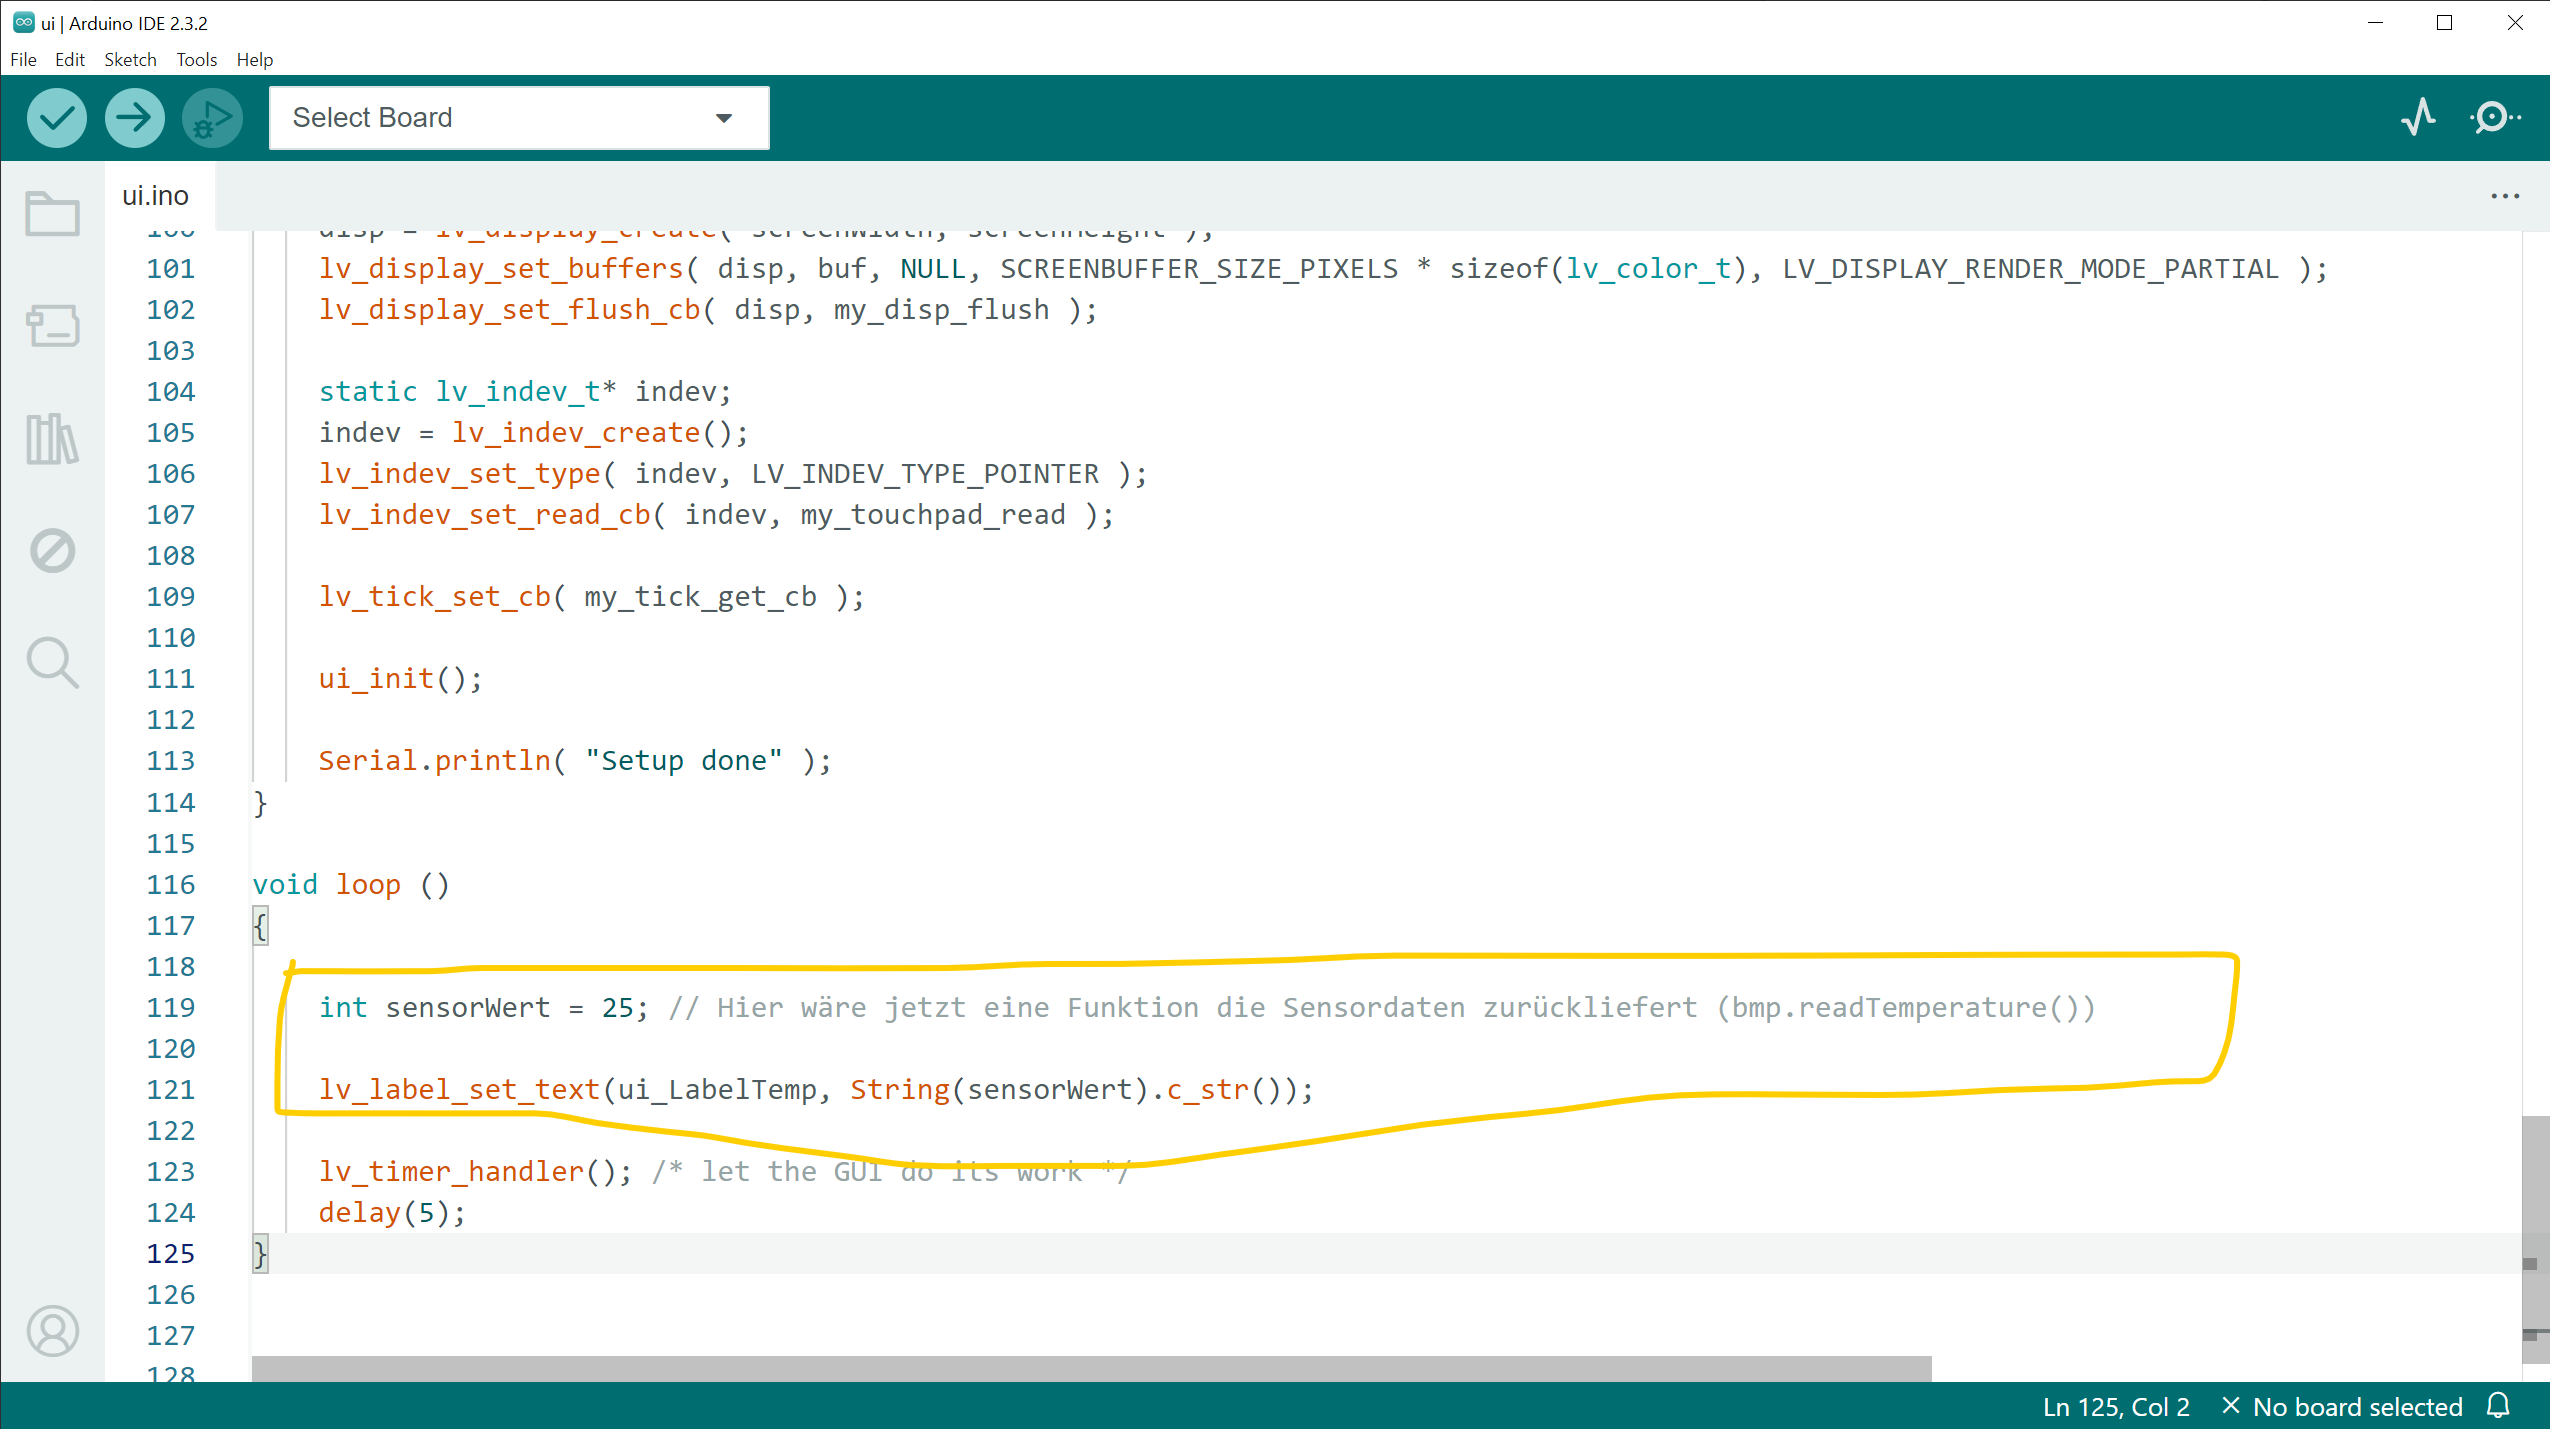Open the Sketchbook folder panel
Screen dimensions: 2550x1429
coord(52,213)
